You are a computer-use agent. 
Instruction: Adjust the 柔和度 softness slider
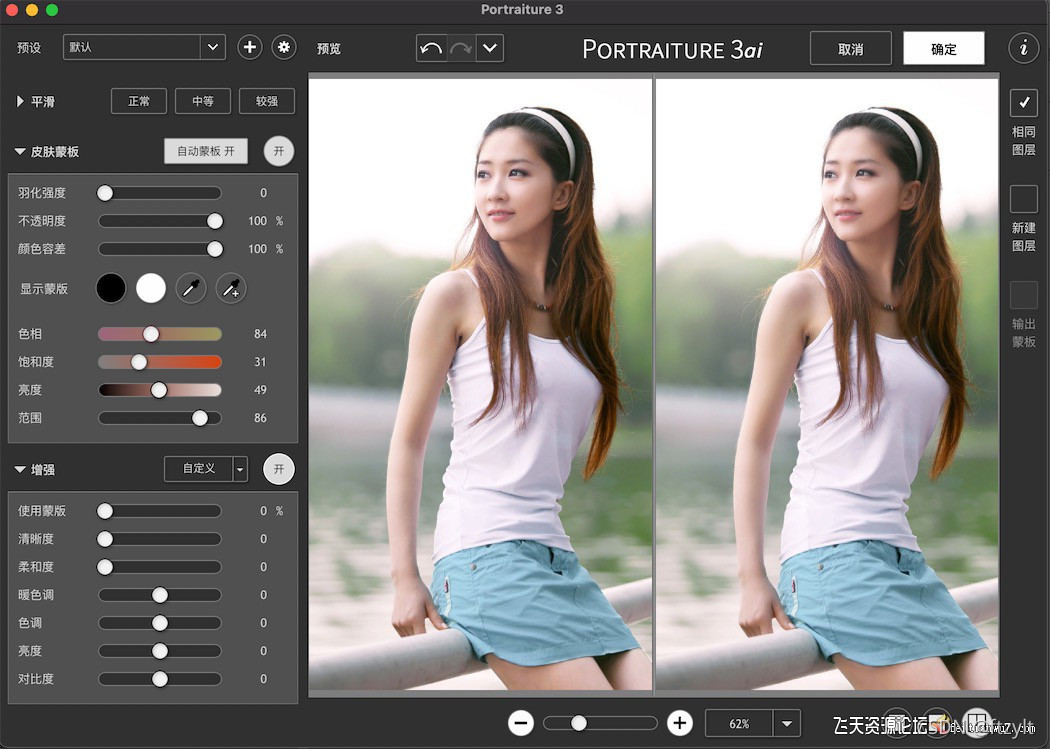[x=159, y=568]
